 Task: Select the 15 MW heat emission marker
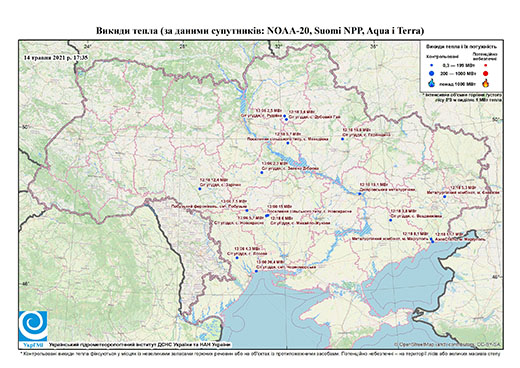coord(267,216)
